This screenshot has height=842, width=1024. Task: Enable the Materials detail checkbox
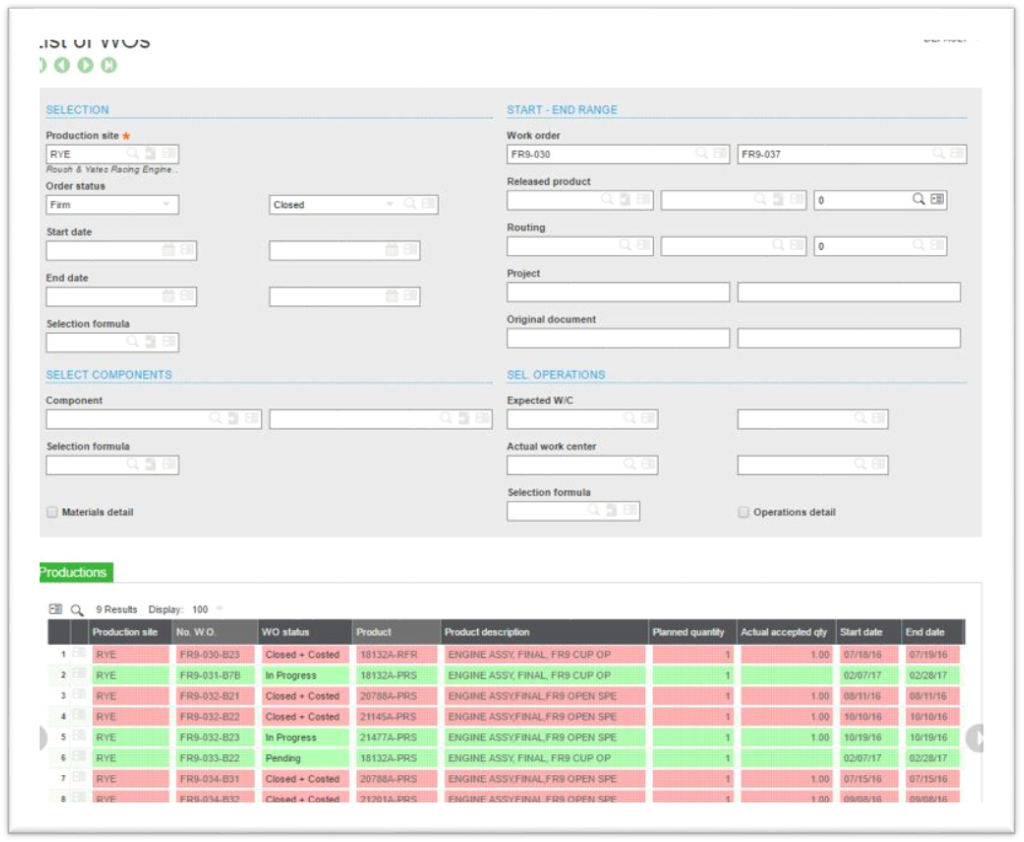pyautogui.click(x=52, y=512)
